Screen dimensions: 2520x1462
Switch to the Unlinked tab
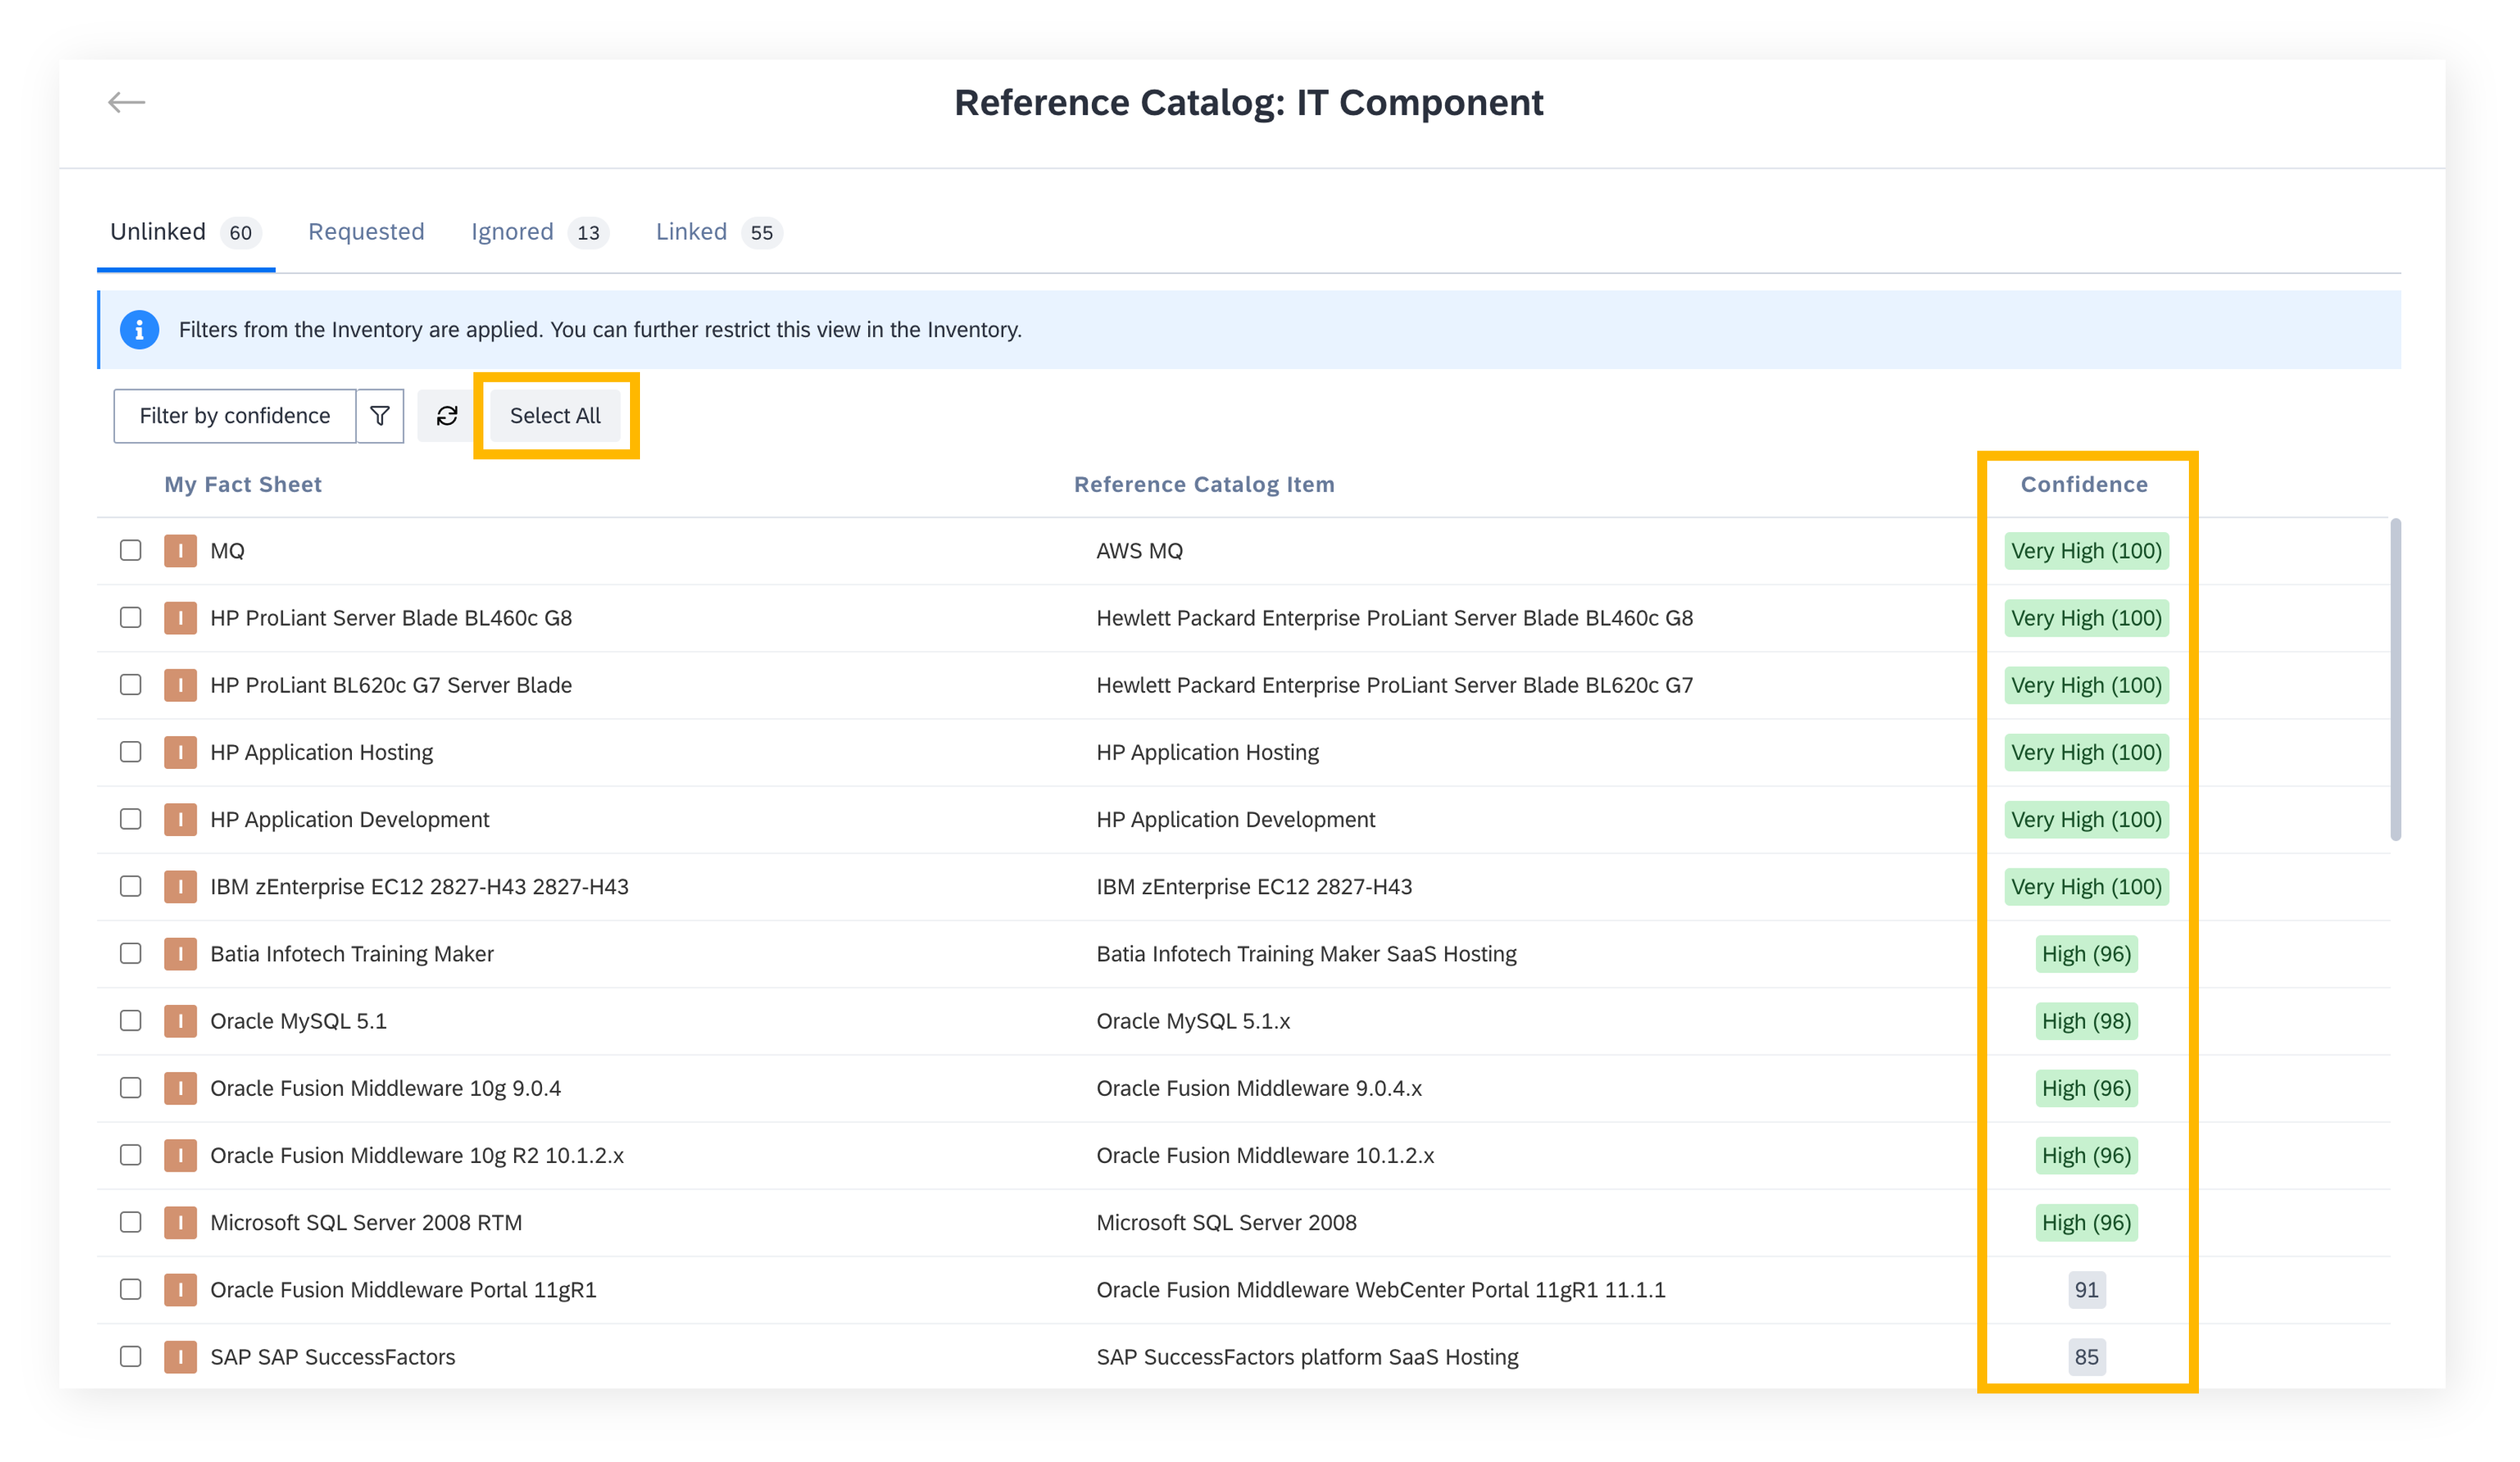click(x=186, y=232)
